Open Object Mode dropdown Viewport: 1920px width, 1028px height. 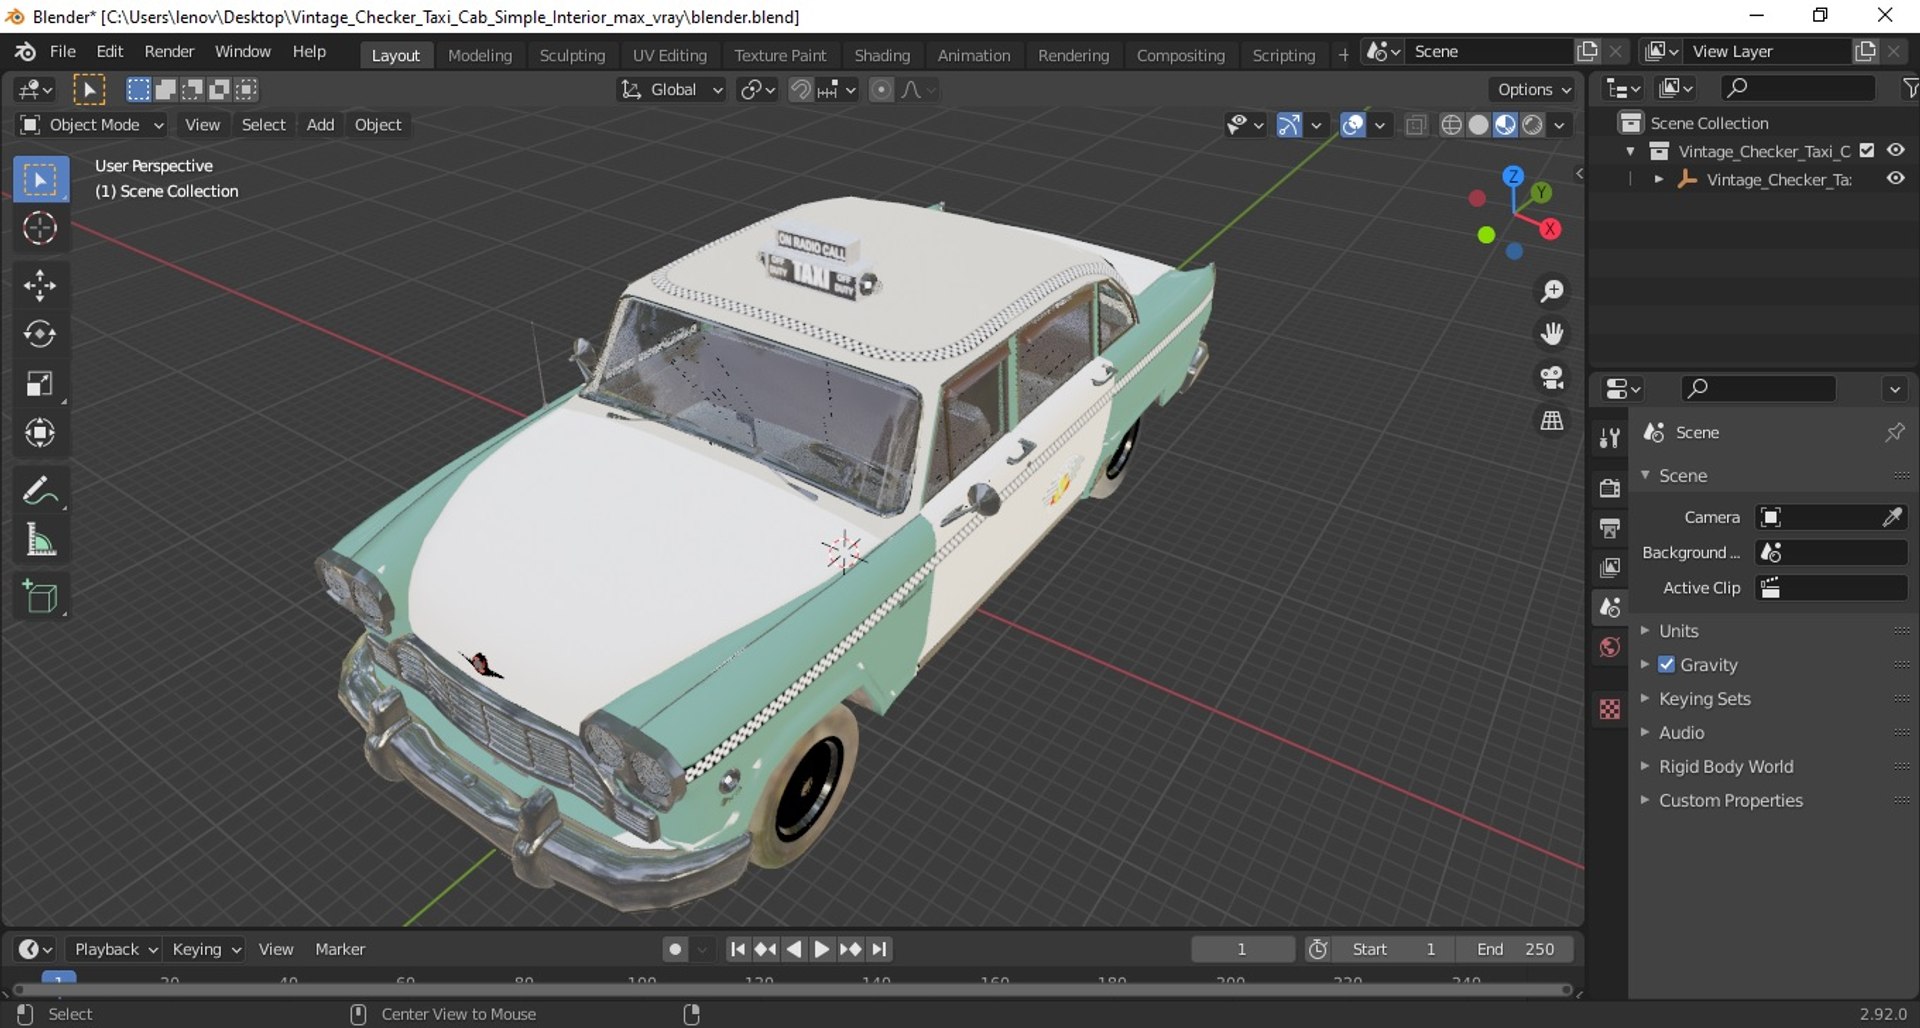click(92, 125)
